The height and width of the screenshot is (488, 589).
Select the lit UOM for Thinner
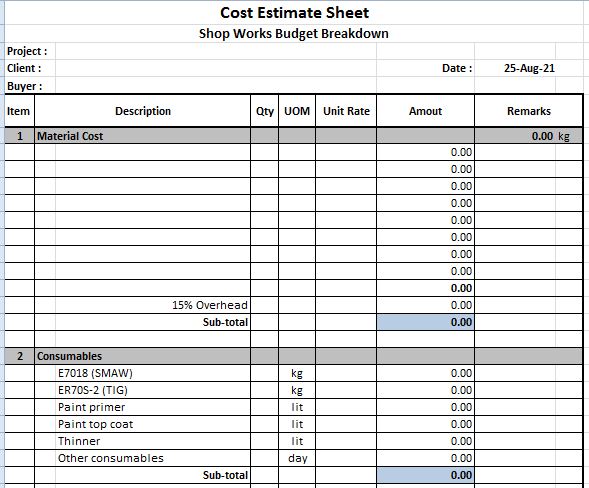(x=297, y=441)
